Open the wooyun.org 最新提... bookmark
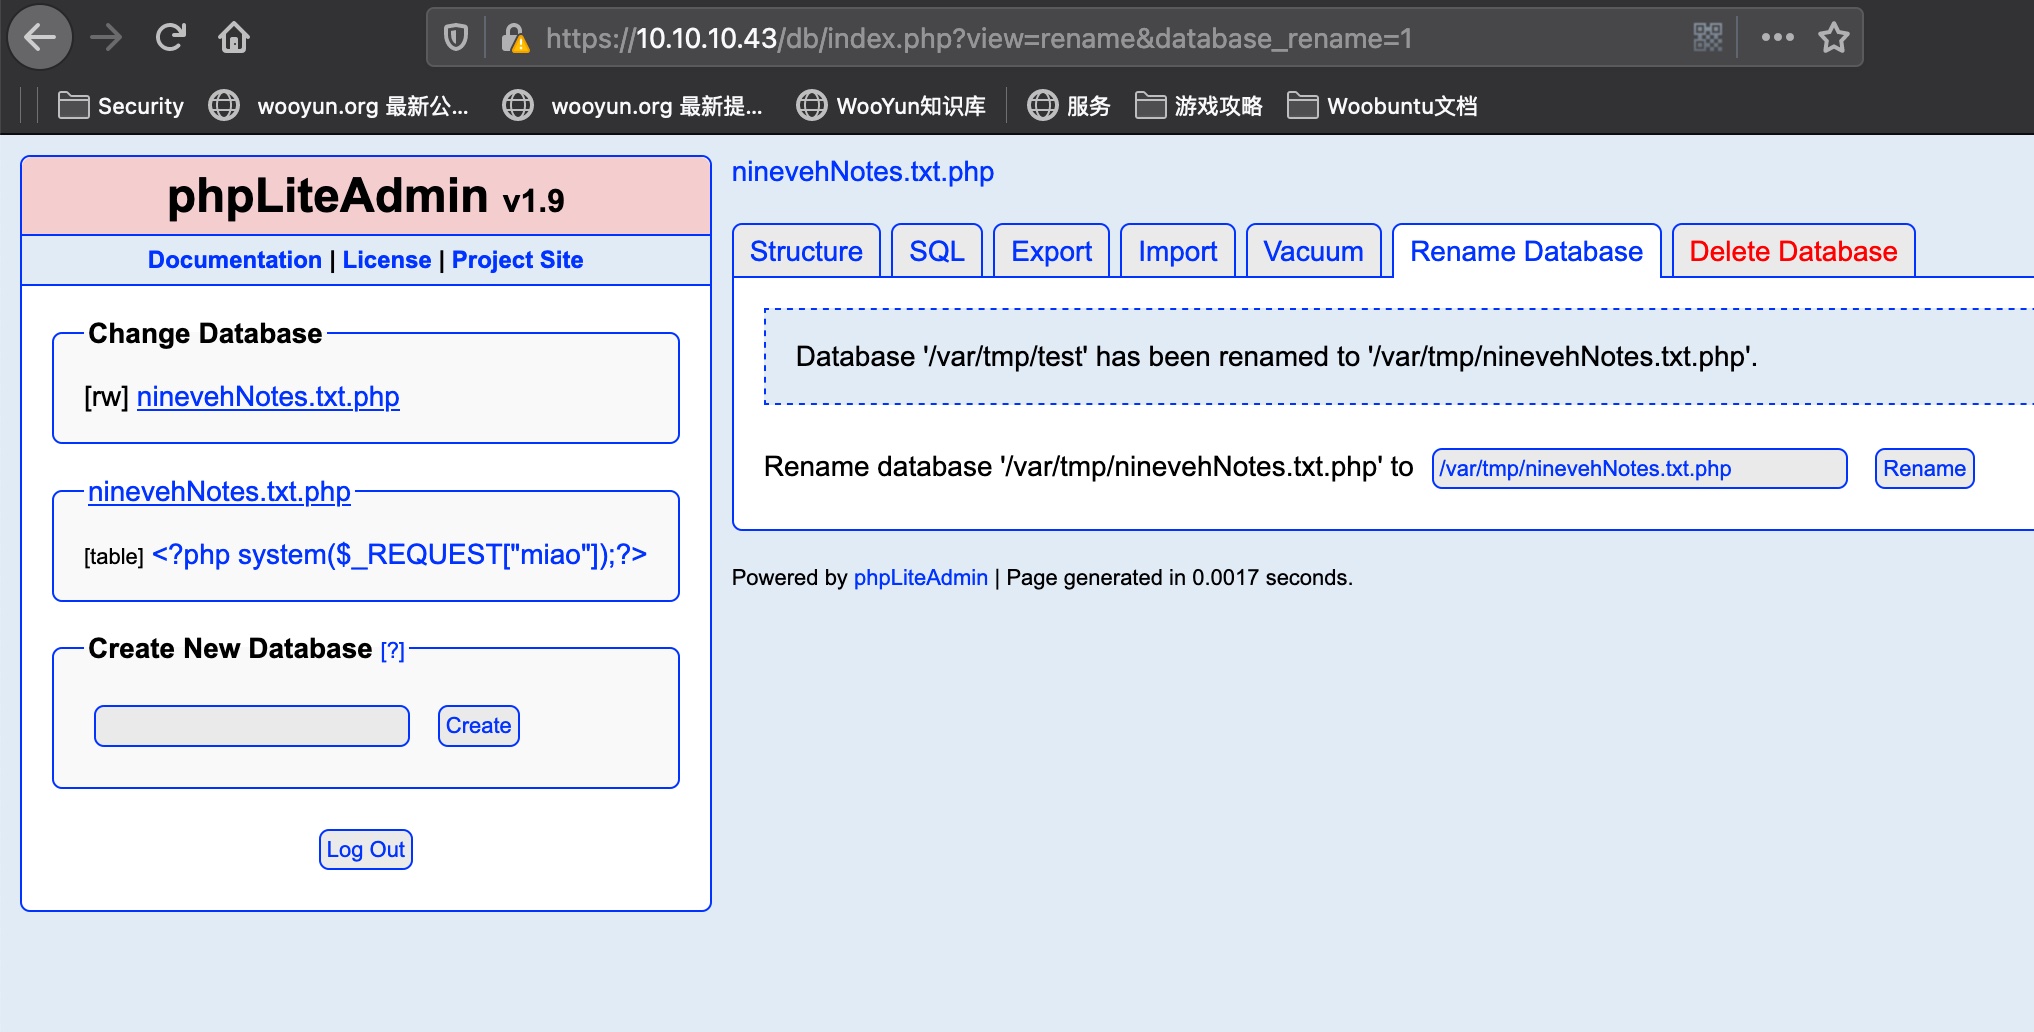The image size is (2034, 1032). coord(632,106)
